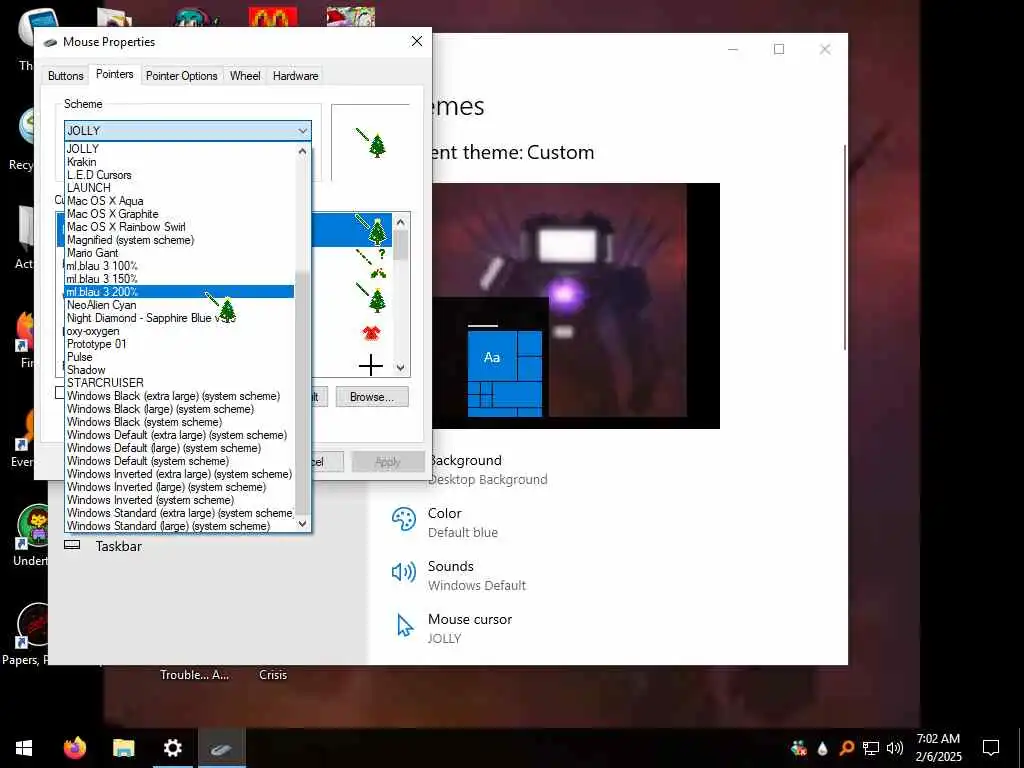Switch to the Pointers tab
The width and height of the screenshot is (1024, 768).
114,74
